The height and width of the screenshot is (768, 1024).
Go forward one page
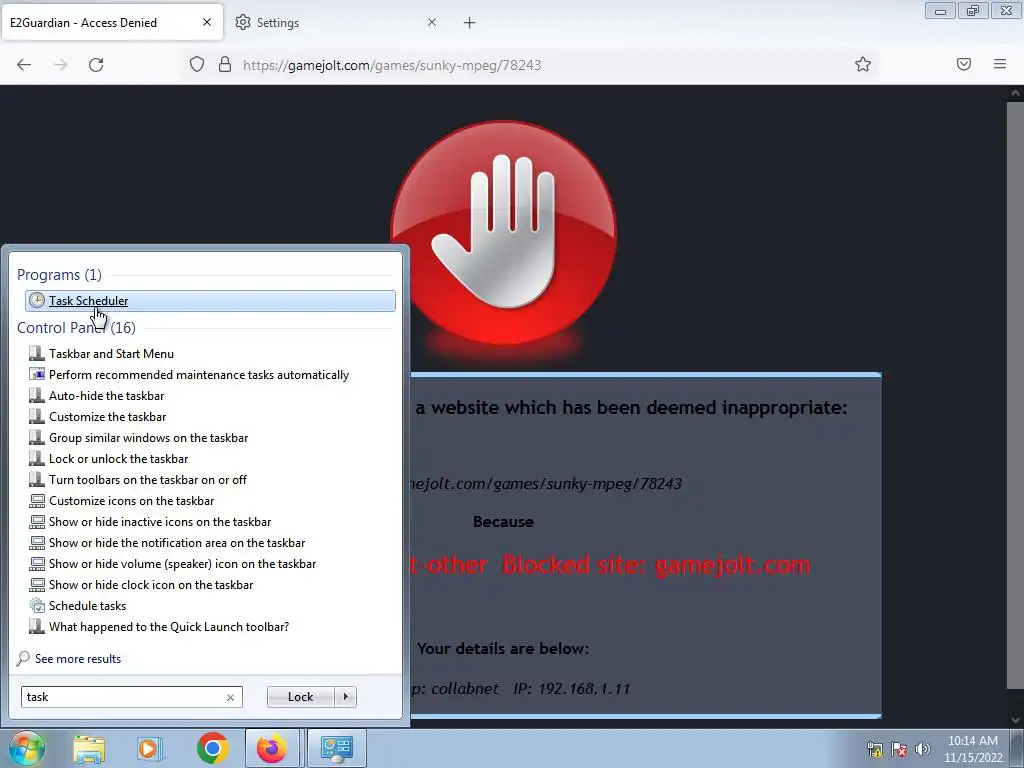60,65
